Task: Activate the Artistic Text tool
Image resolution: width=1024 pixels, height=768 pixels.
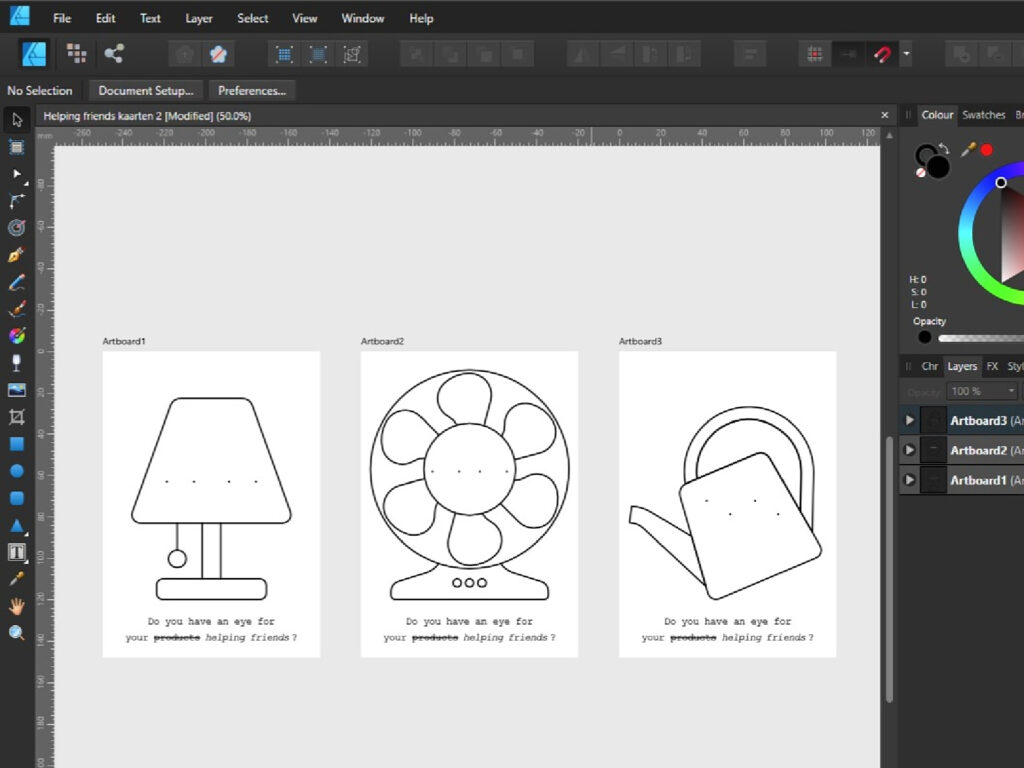Action: click(16, 552)
